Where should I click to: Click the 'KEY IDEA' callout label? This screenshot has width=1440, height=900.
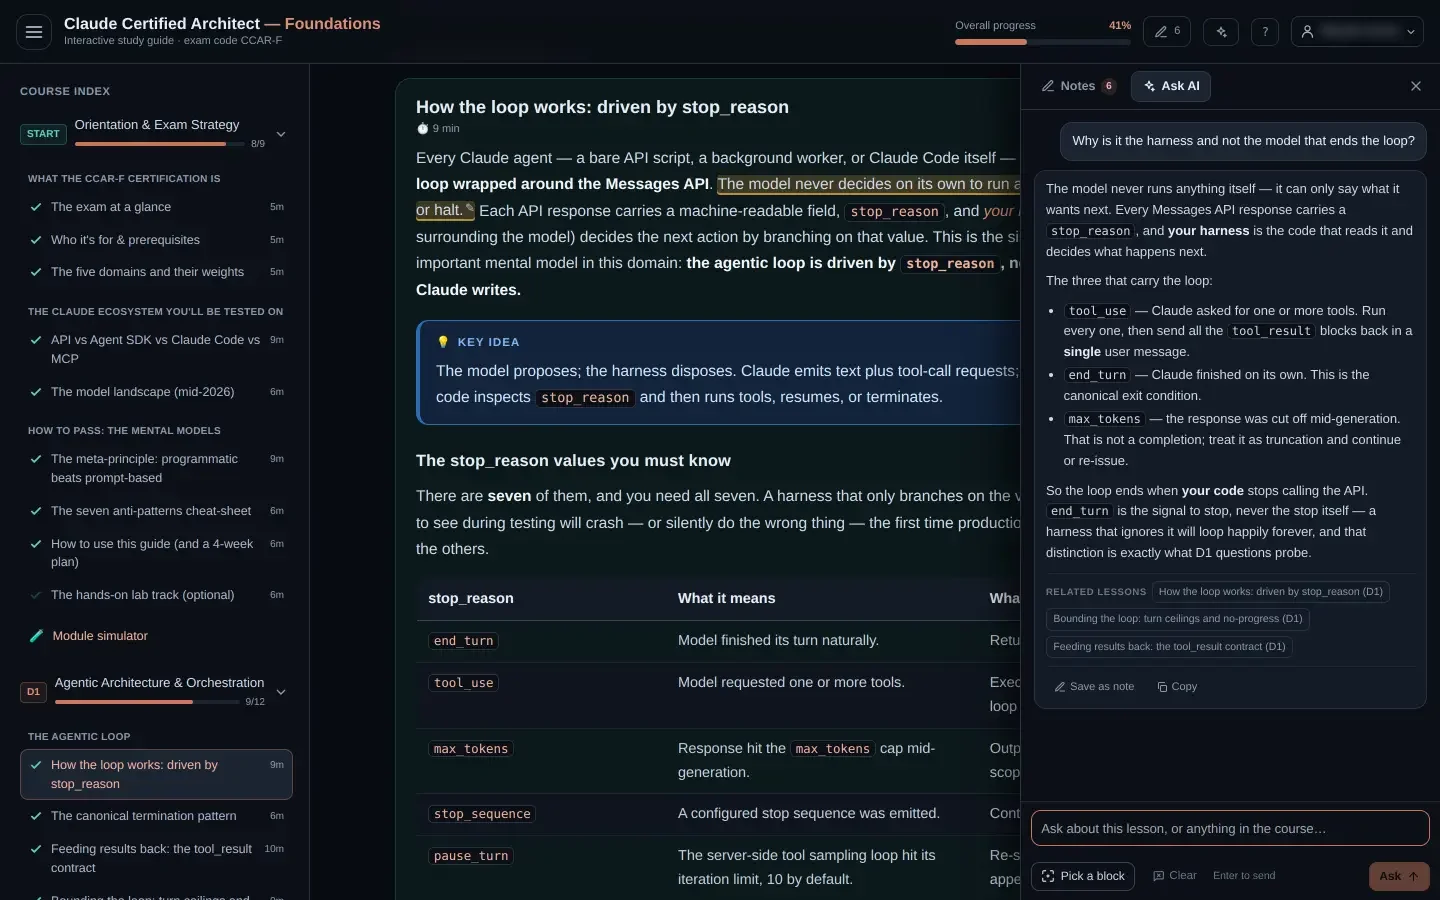(x=488, y=342)
